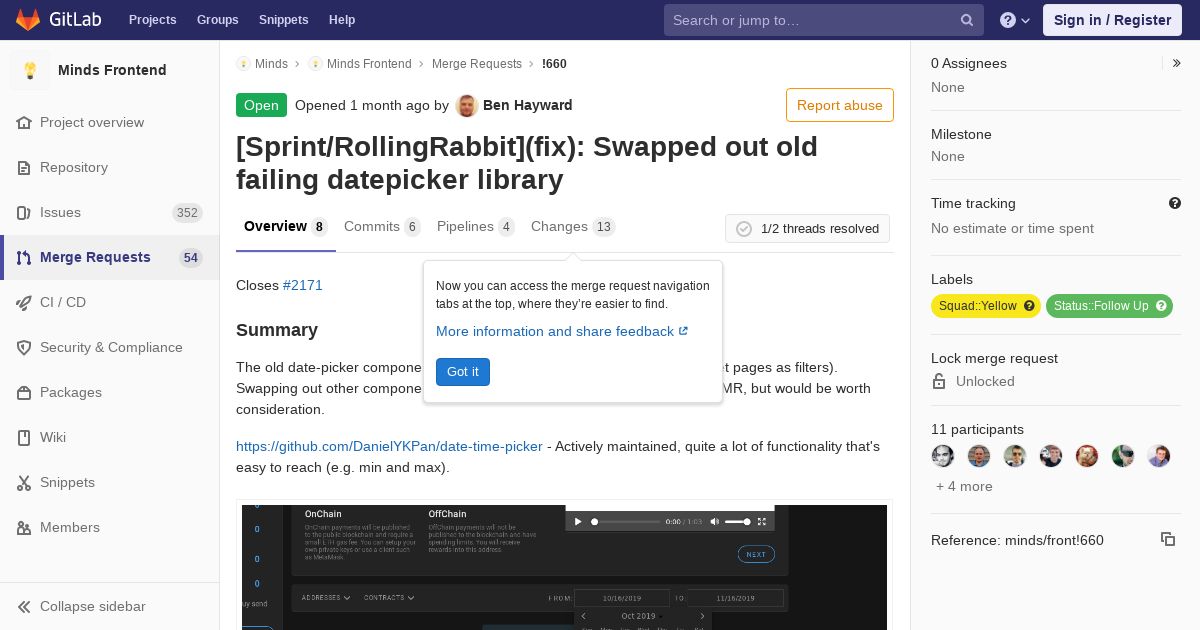Click the Minds Frontend lightbulb avatar

(x=30, y=70)
